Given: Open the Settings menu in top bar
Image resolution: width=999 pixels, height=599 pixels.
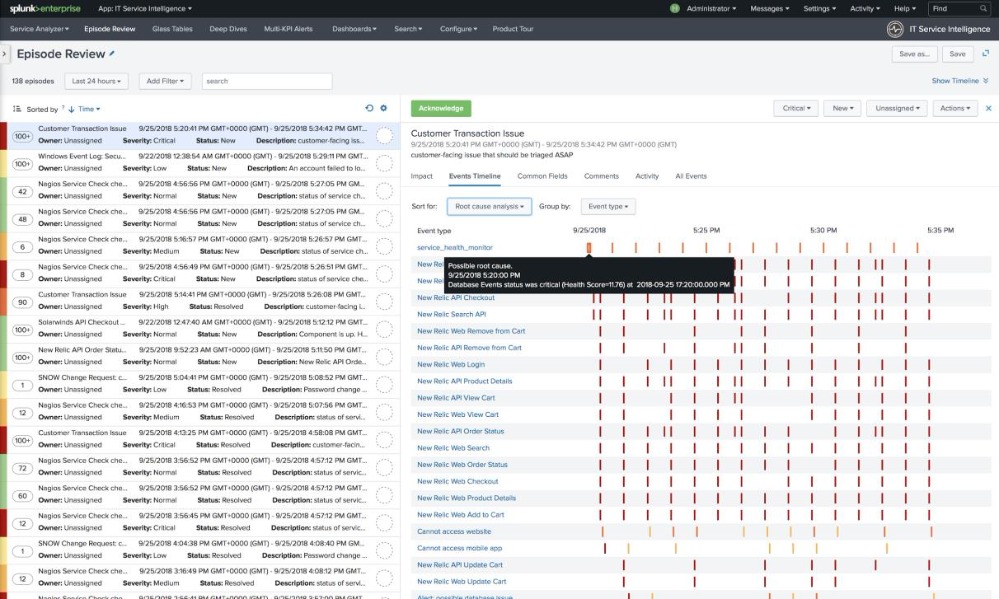Looking at the screenshot, I should 819,9.
